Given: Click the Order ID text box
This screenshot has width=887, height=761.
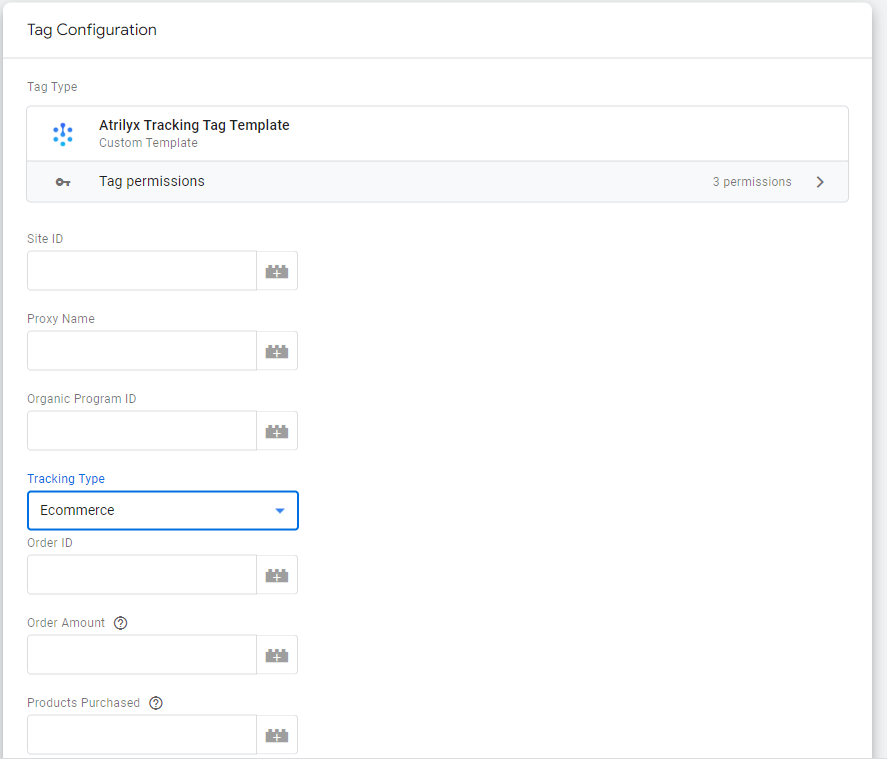Looking at the screenshot, I should click(x=142, y=575).
